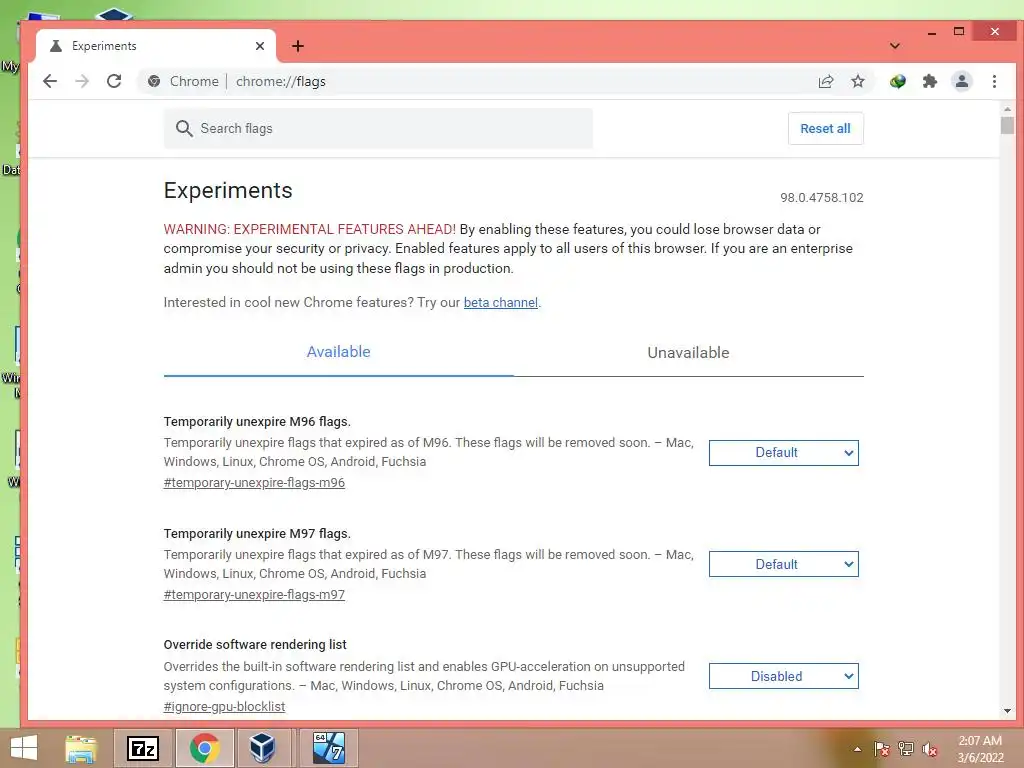This screenshot has height=768, width=1024.
Task: Click the Reset all button
Action: click(825, 129)
